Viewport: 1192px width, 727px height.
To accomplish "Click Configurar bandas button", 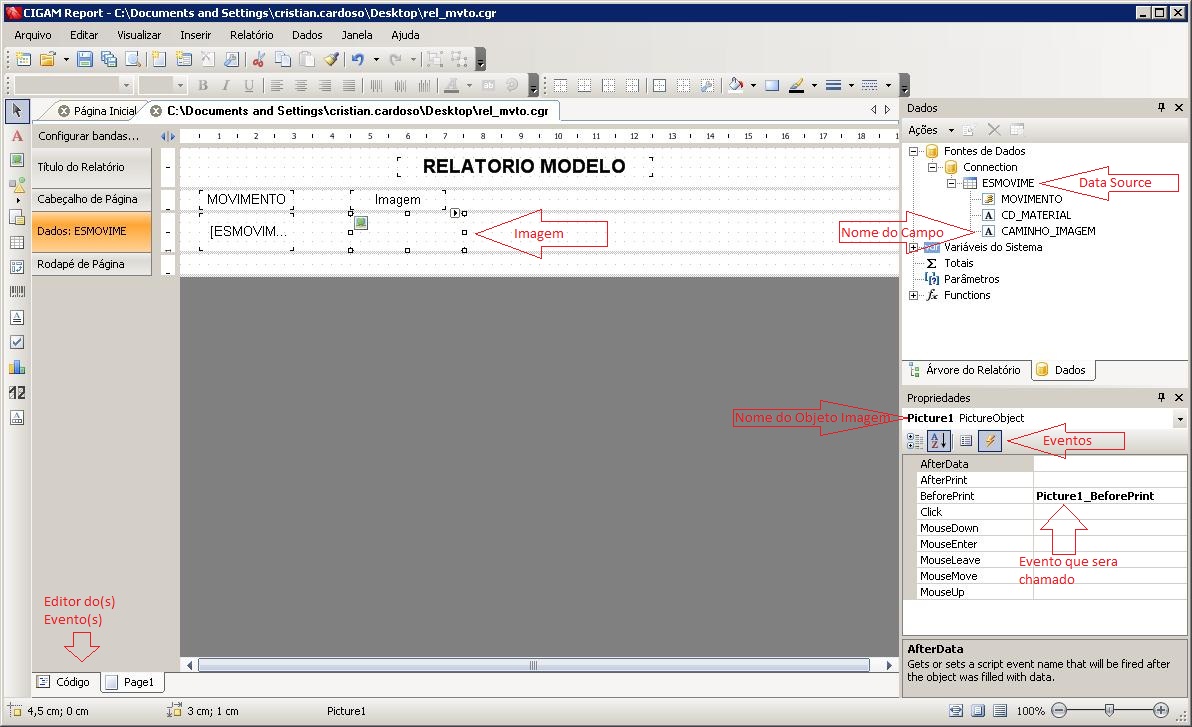I will point(89,136).
